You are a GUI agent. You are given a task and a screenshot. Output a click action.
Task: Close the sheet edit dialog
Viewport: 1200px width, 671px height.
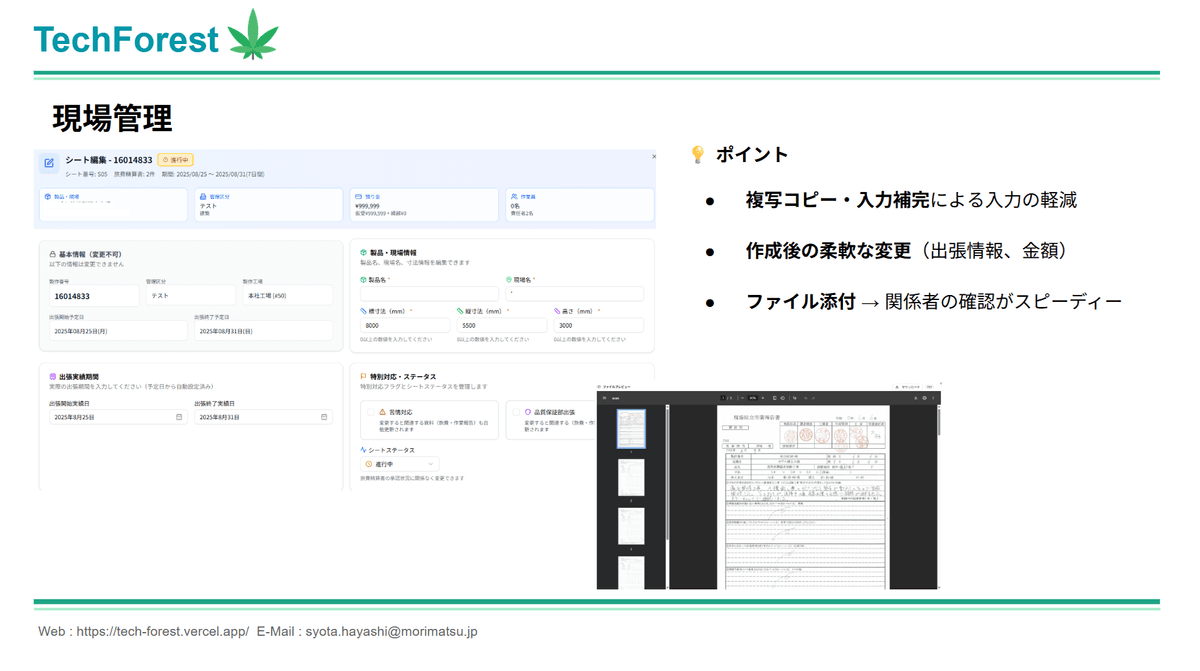(x=653, y=156)
